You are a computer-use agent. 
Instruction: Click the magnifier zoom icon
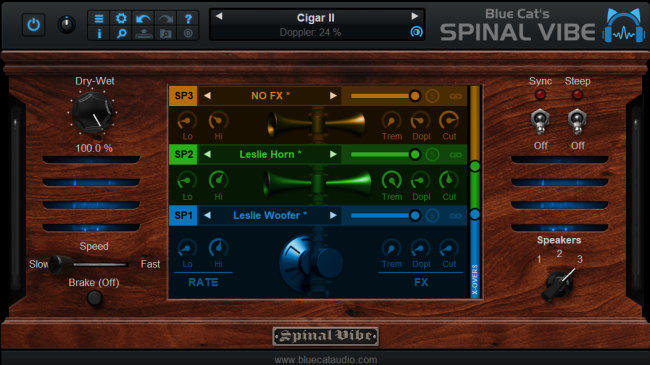click(121, 33)
